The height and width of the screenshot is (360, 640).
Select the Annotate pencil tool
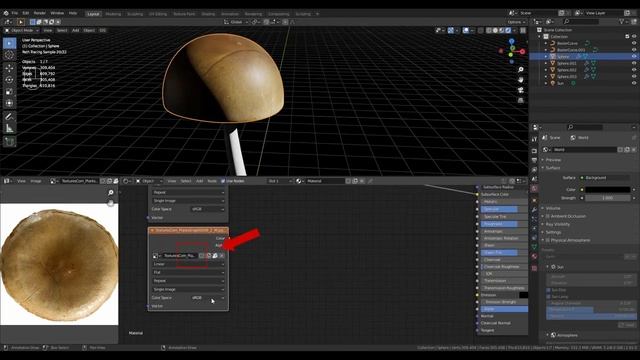tap(9, 117)
